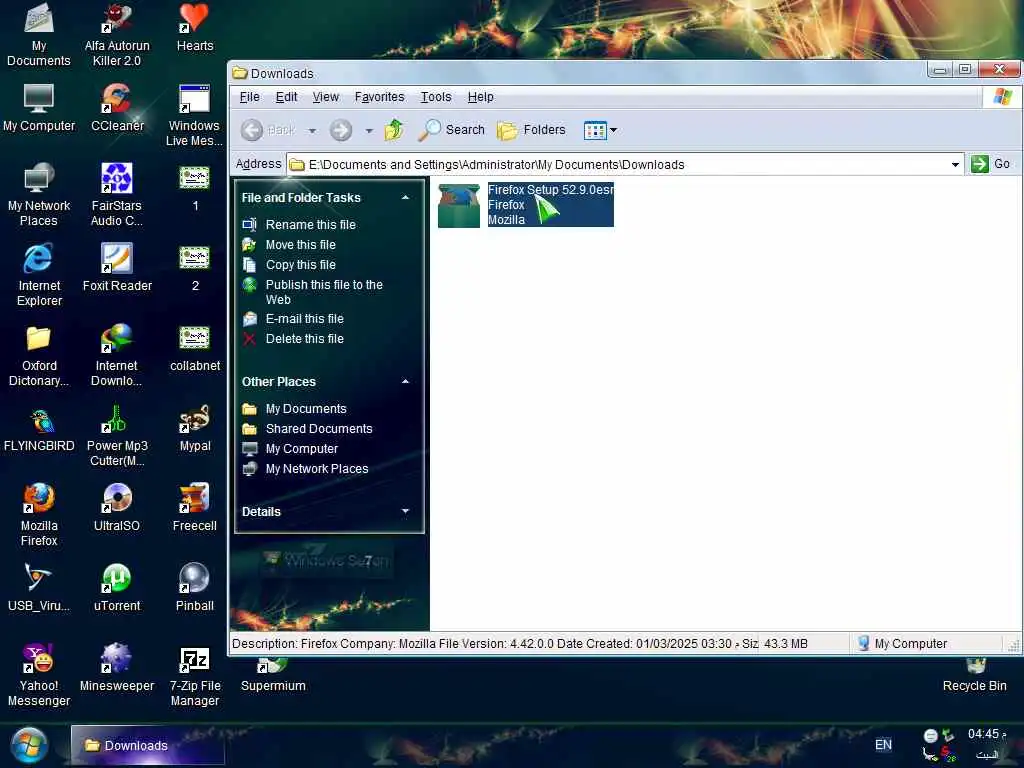Open the Windows Start orb
Image resolution: width=1024 pixels, height=768 pixels.
28,745
